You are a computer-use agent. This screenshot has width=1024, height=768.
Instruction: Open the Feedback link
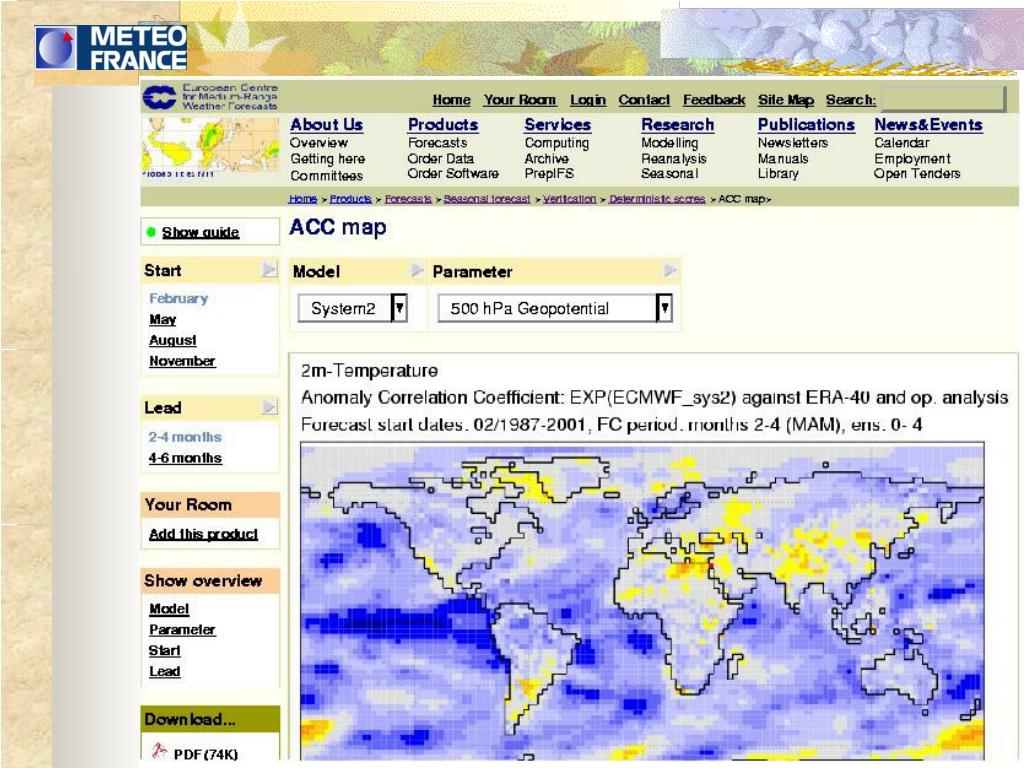pos(714,100)
